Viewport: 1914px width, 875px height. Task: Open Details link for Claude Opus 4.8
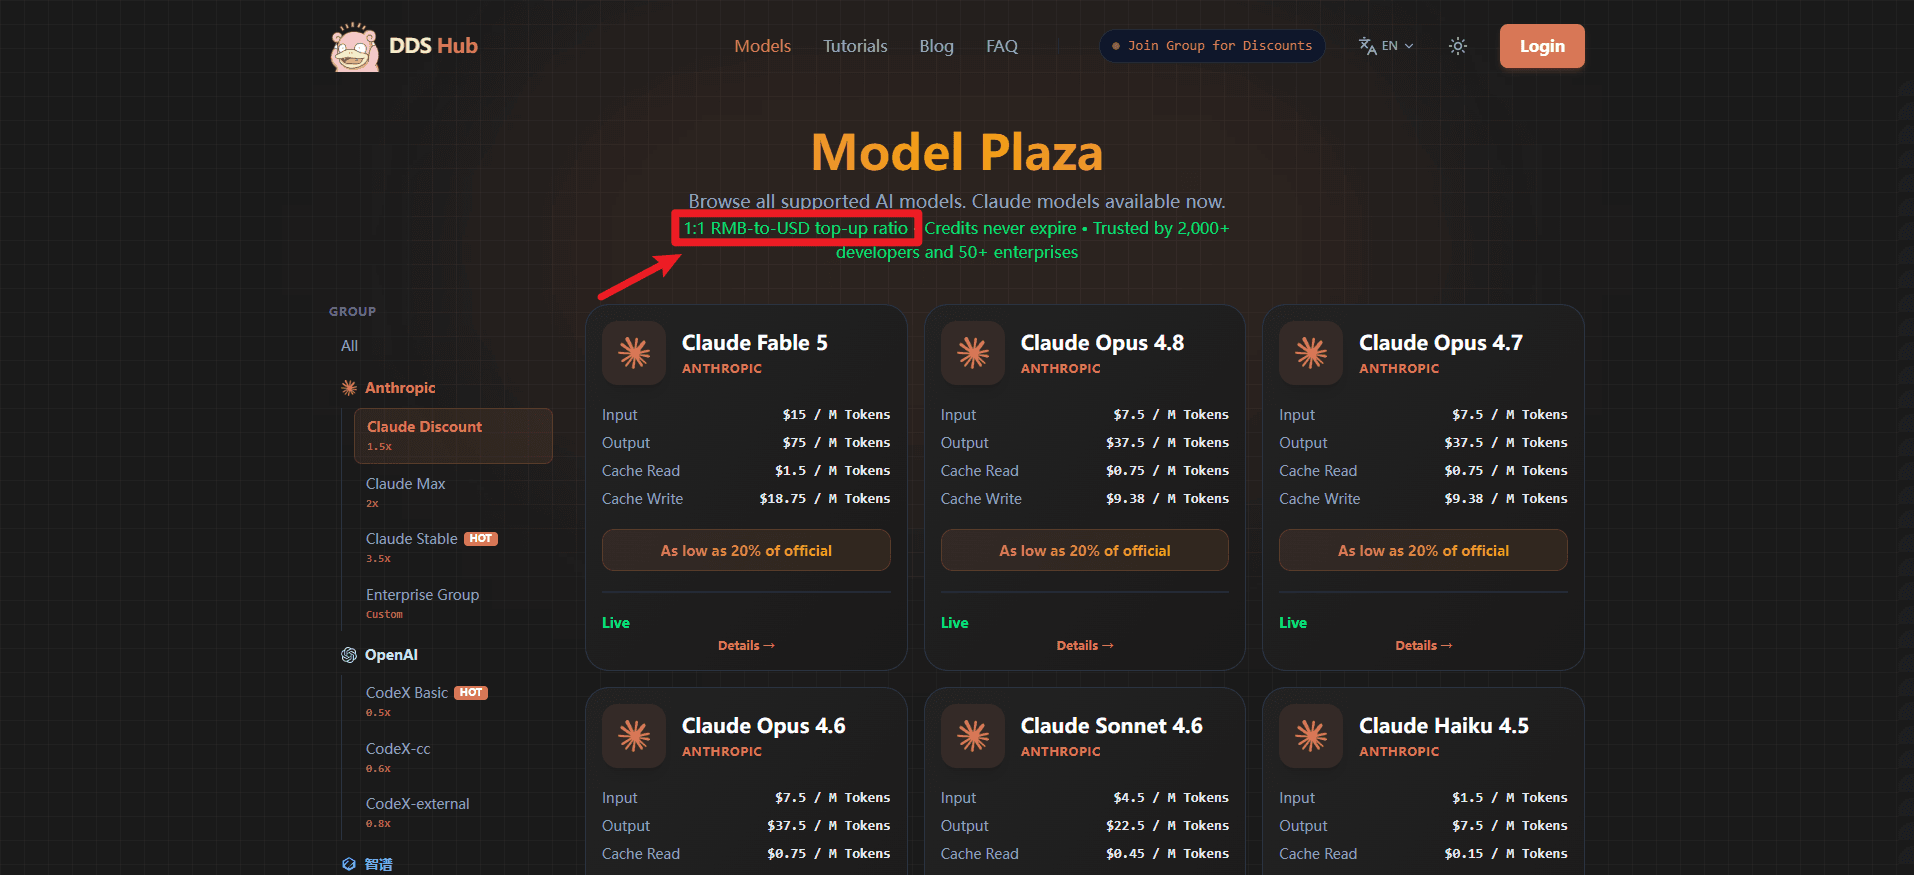[x=1085, y=646]
